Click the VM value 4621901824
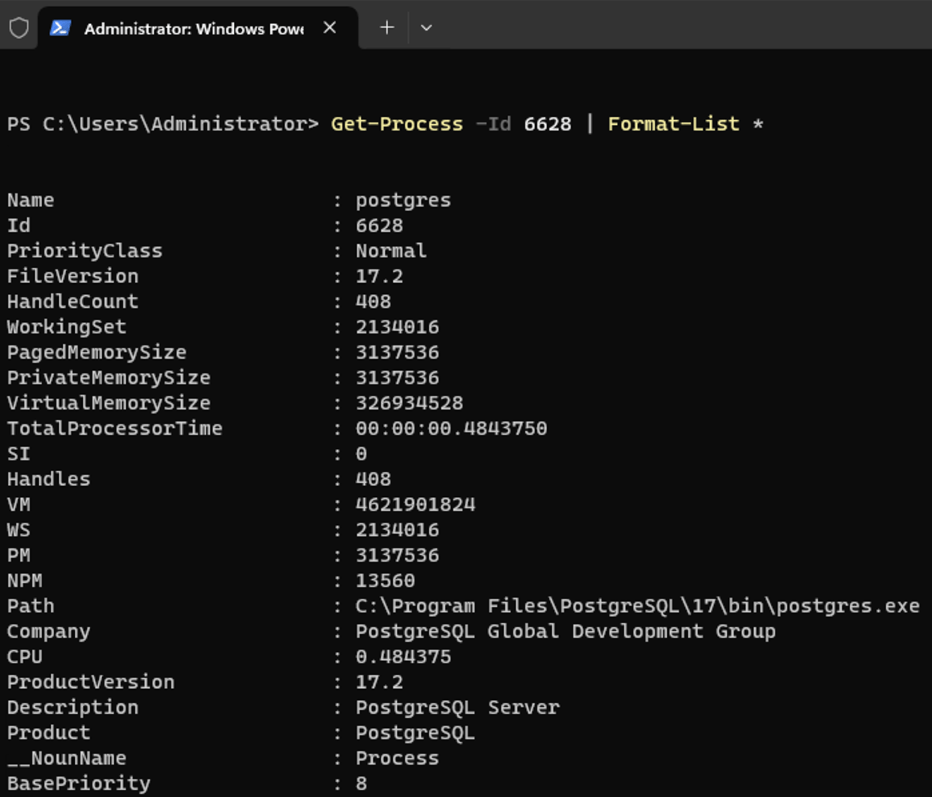 pos(415,505)
